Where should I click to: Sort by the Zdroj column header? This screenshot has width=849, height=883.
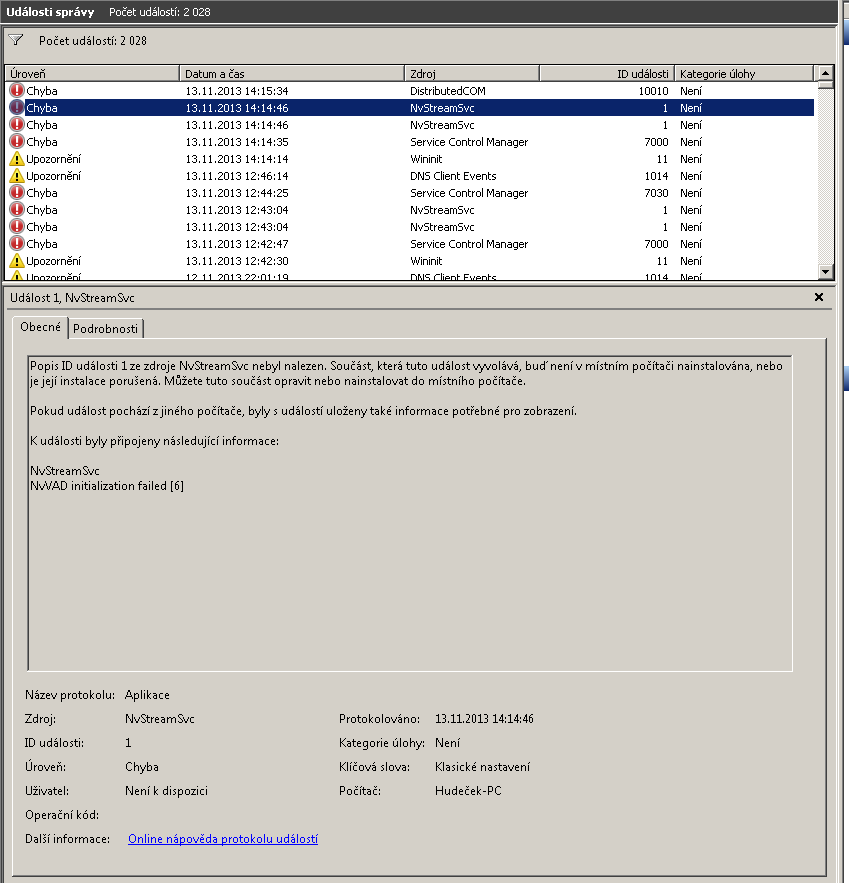pos(472,74)
